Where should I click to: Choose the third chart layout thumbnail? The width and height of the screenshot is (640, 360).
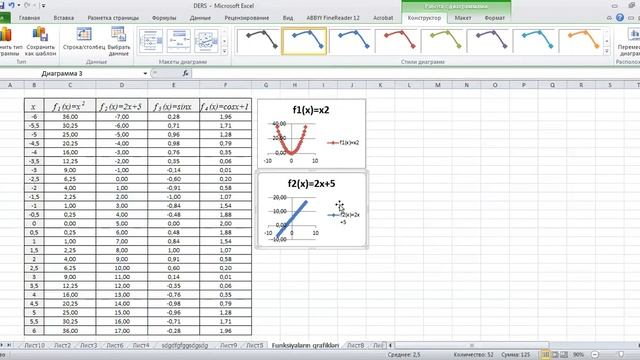click(x=206, y=41)
